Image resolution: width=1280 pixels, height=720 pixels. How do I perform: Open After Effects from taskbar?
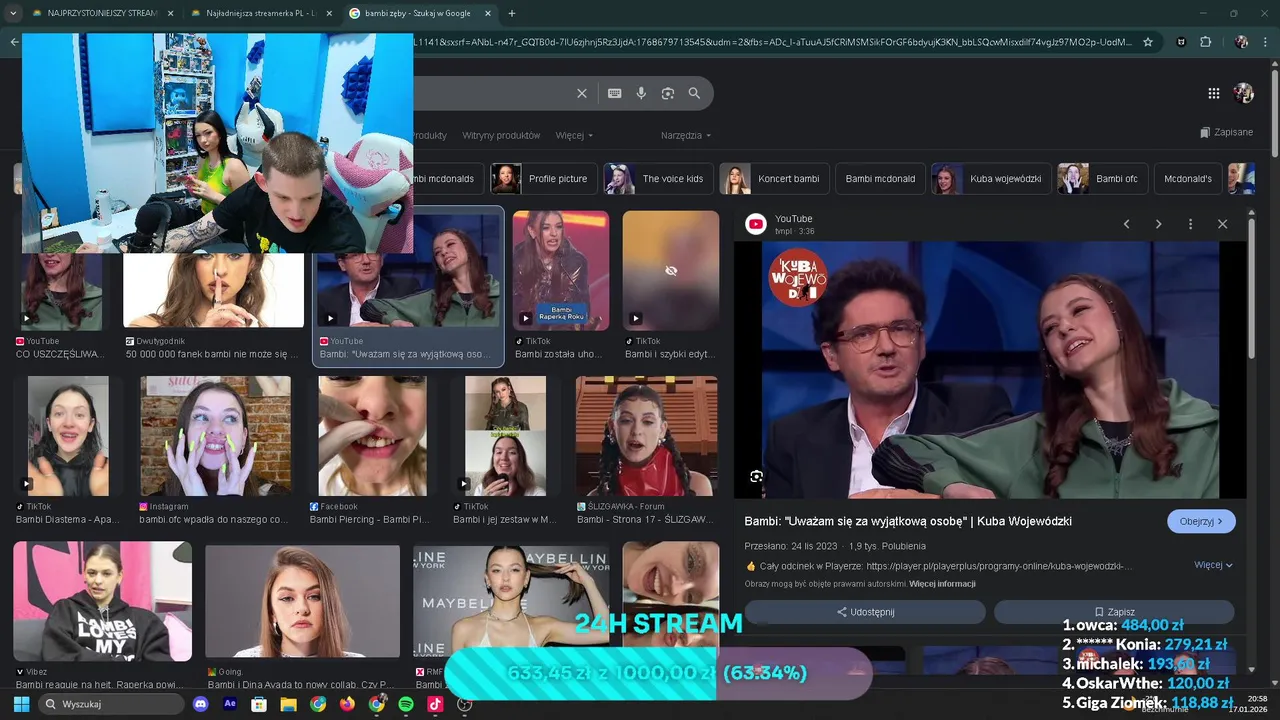click(x=230, y=704)
